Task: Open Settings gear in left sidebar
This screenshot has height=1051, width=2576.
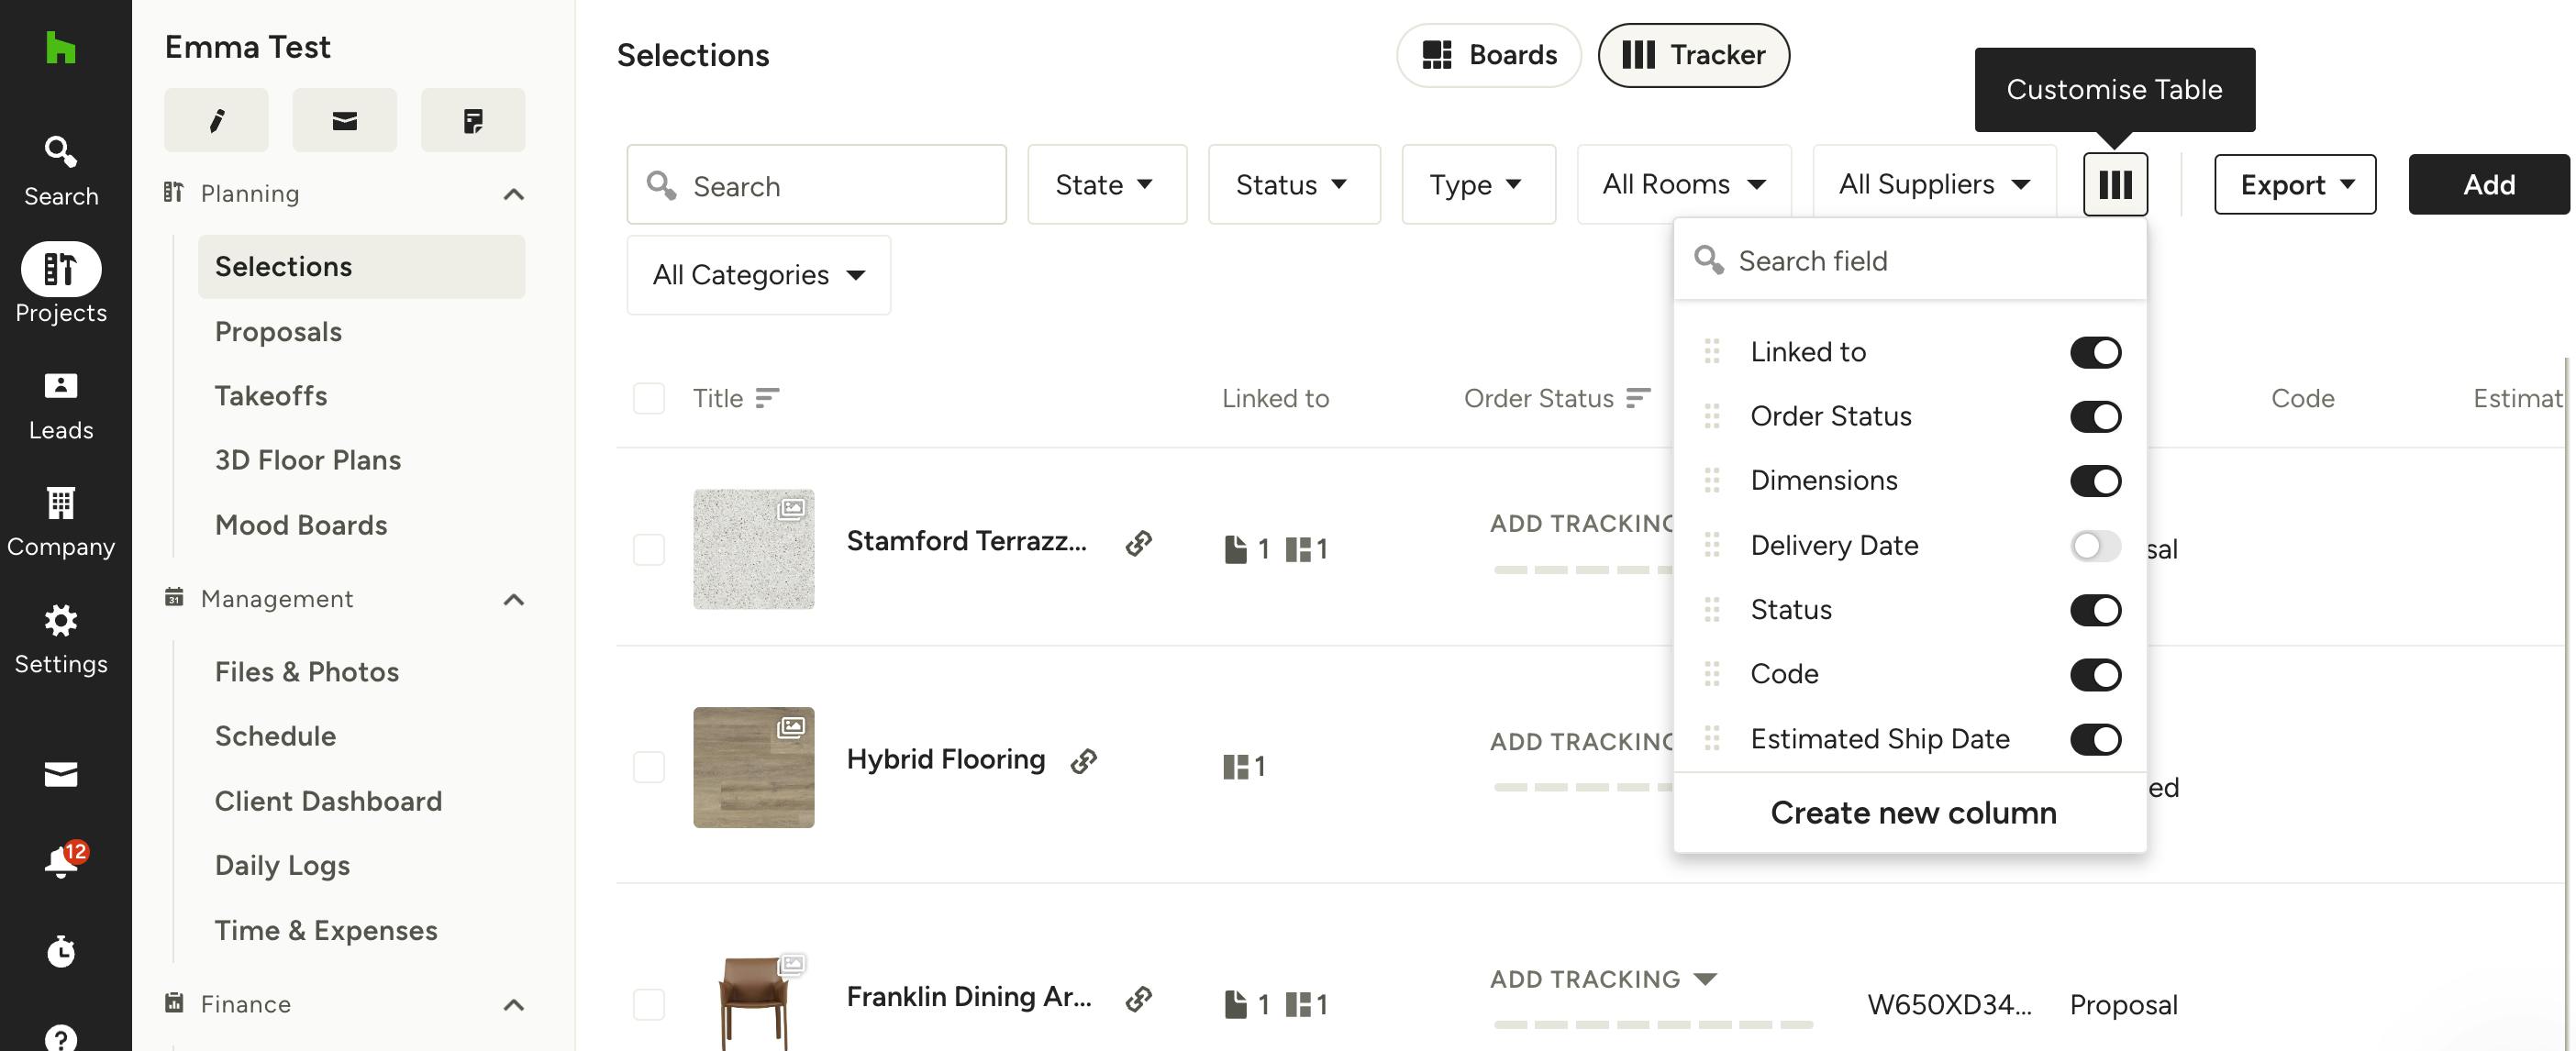Action: 61,640
